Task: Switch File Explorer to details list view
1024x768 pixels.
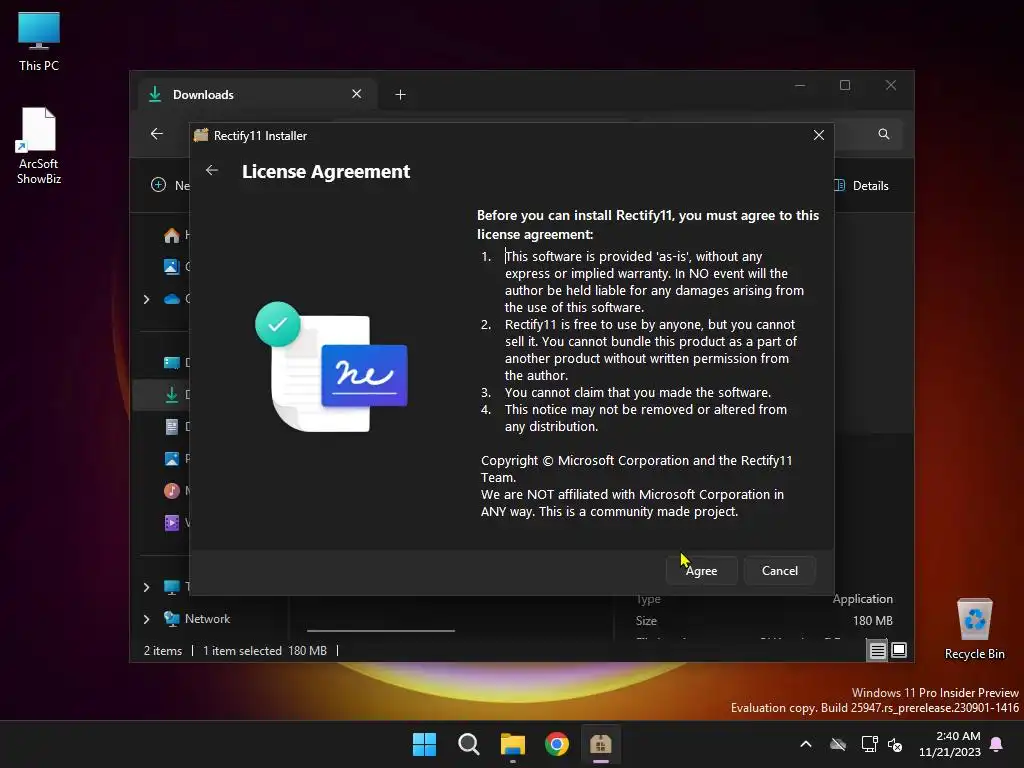Action: (x=877, y=650)
